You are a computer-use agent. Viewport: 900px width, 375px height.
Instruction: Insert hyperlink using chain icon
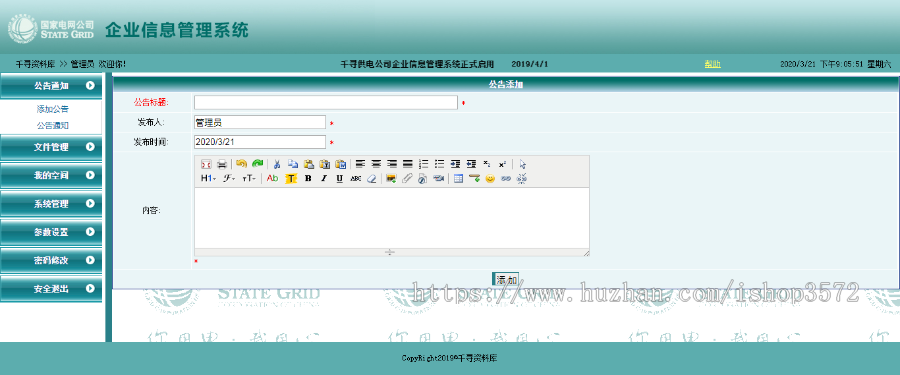pyautogui.click(x=506, y=178)
